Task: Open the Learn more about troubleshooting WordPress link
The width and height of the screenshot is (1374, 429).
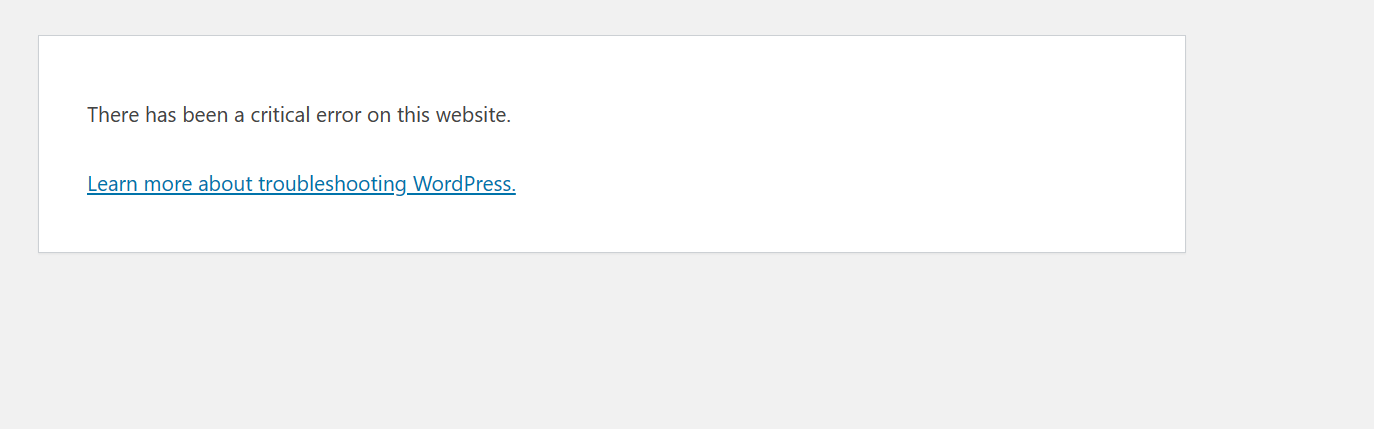Action: (x=301, y=184)
